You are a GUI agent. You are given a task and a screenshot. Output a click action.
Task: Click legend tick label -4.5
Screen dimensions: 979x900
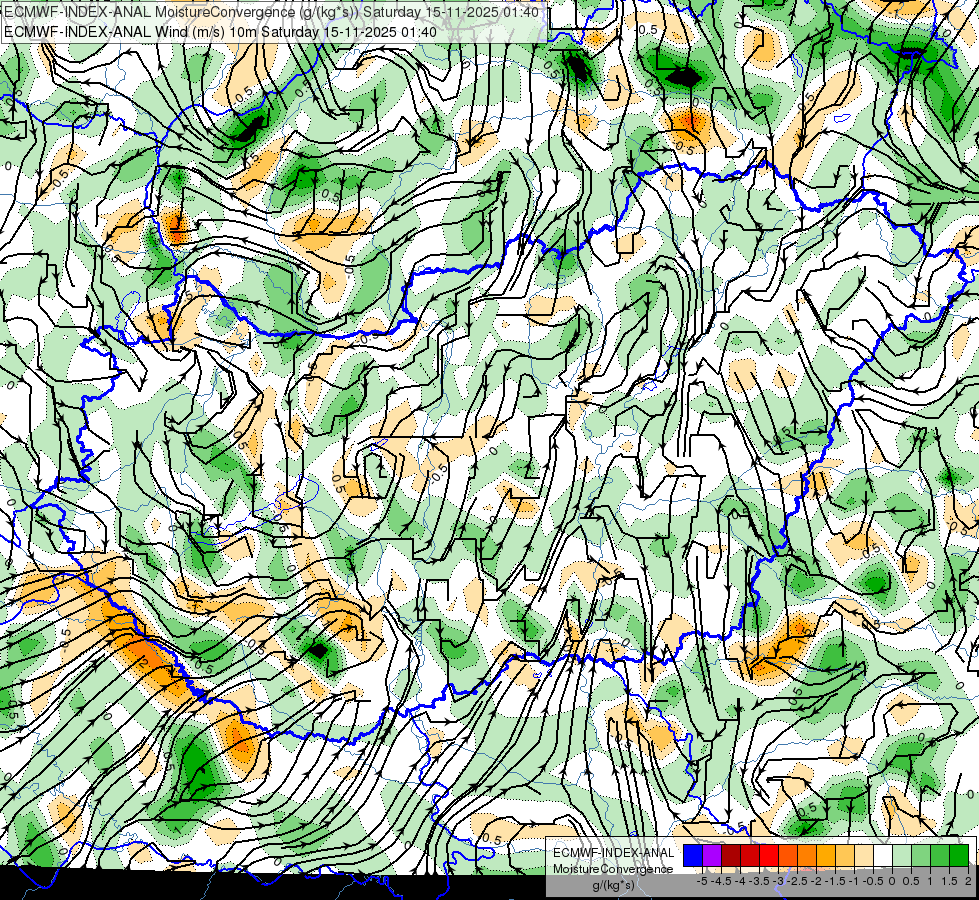[x=721, y=881]
